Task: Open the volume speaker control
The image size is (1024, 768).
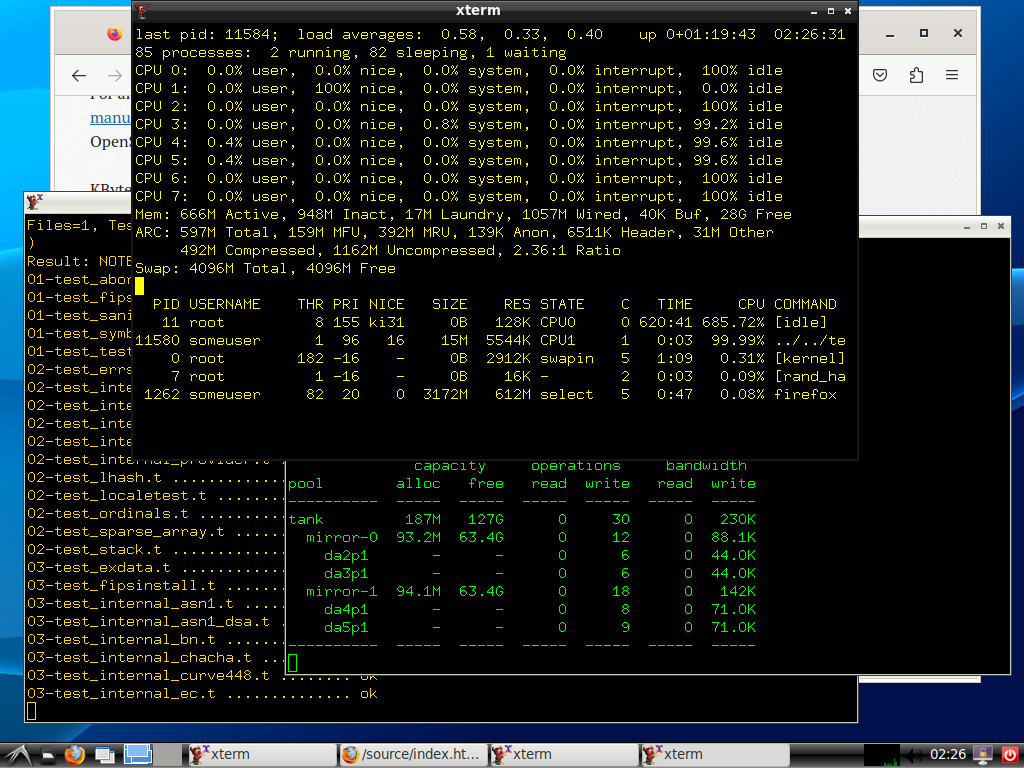Action: pos(913,754)
